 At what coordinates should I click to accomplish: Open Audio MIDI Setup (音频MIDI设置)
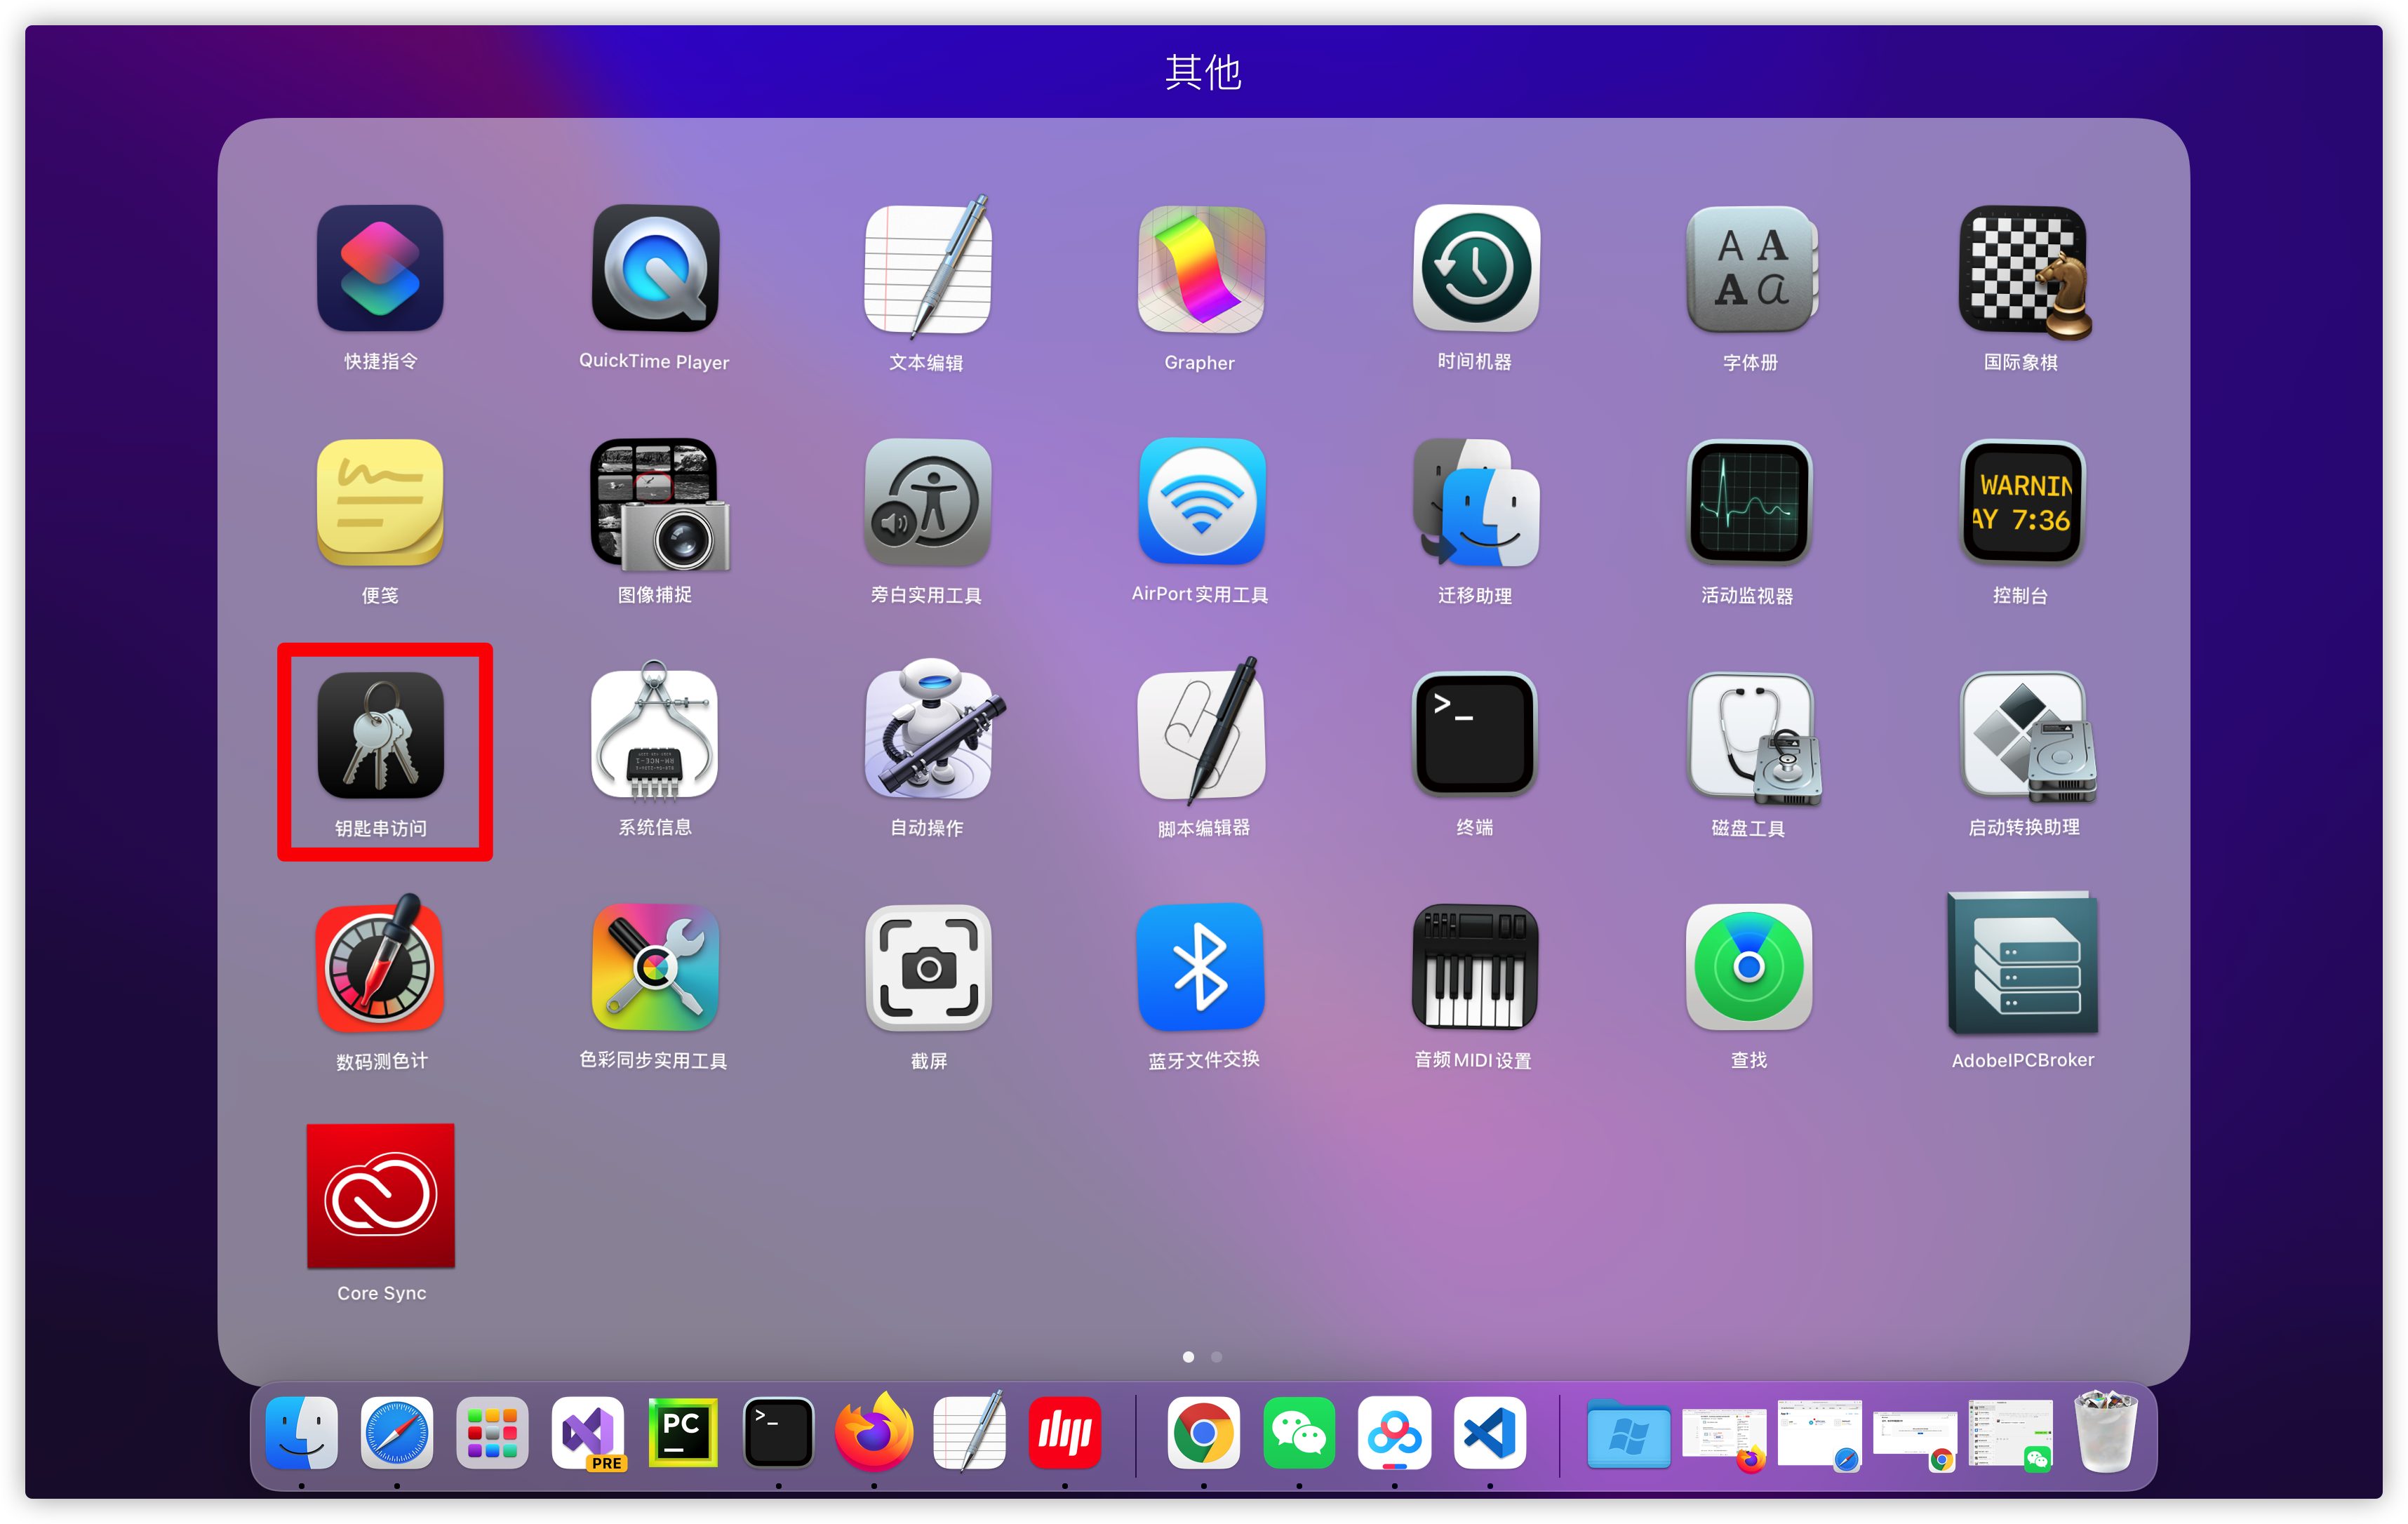click(1474, 968)
